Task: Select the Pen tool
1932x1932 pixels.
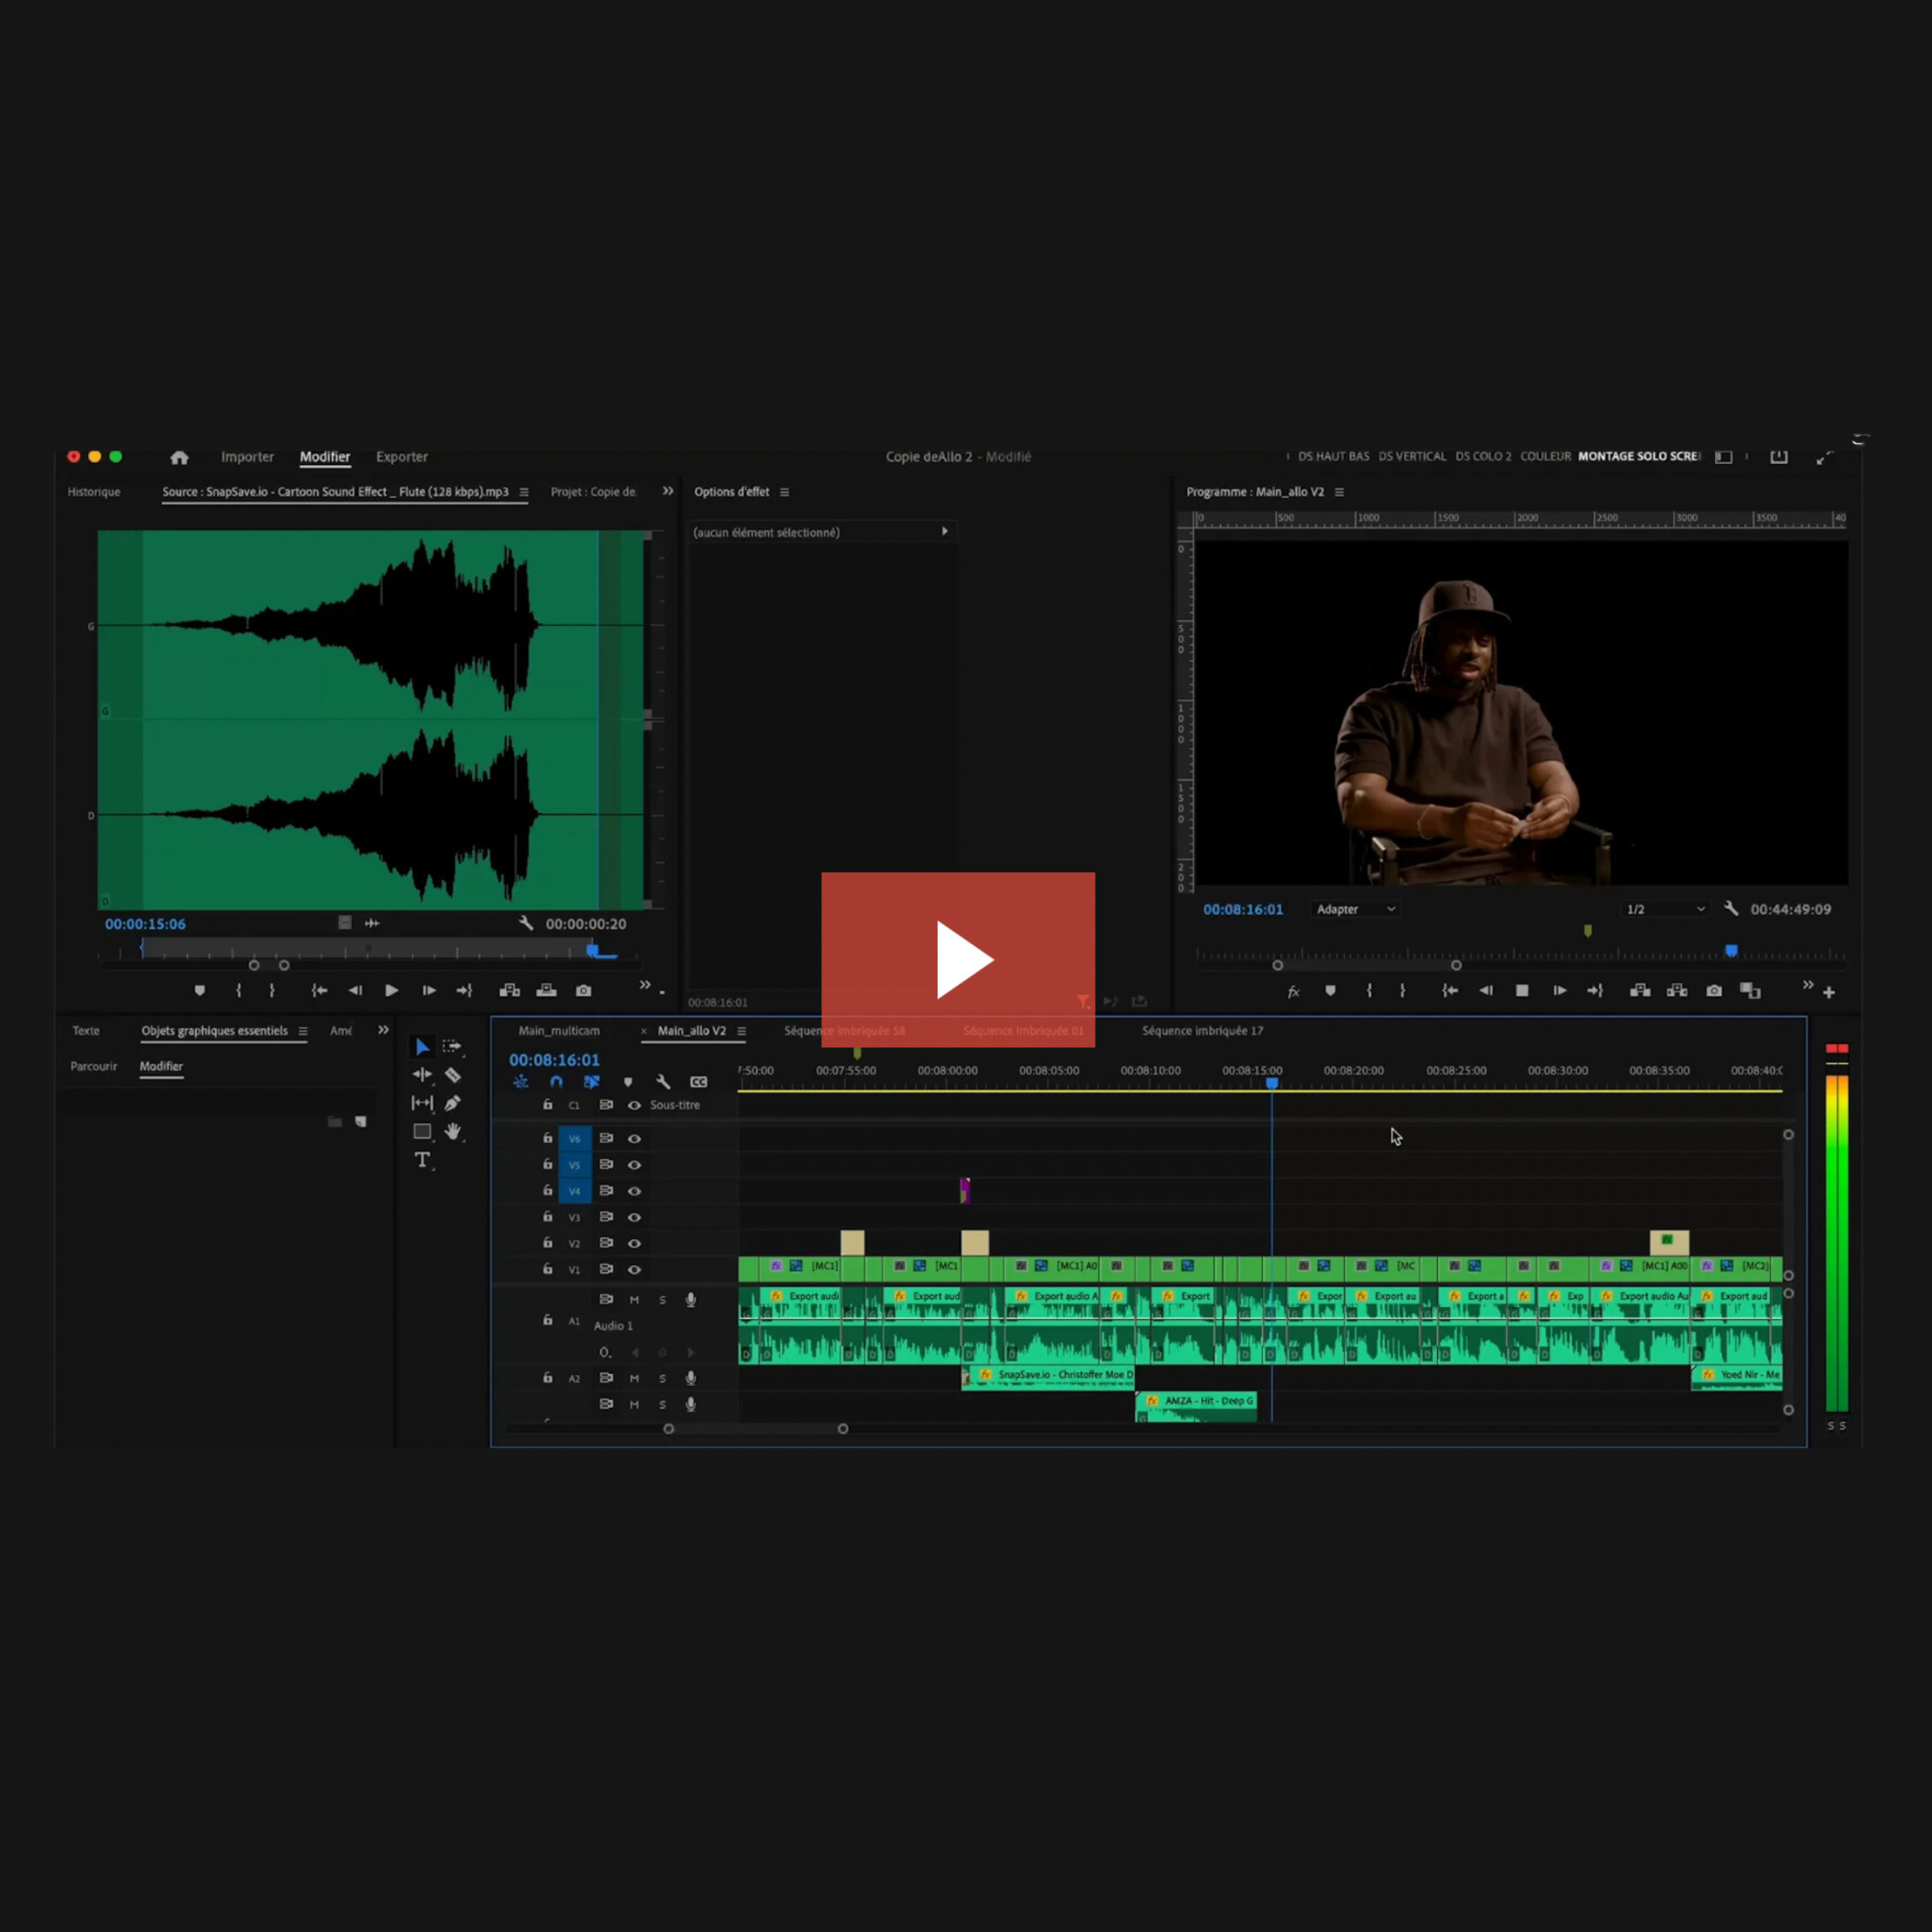Action: pos(453,1103)
